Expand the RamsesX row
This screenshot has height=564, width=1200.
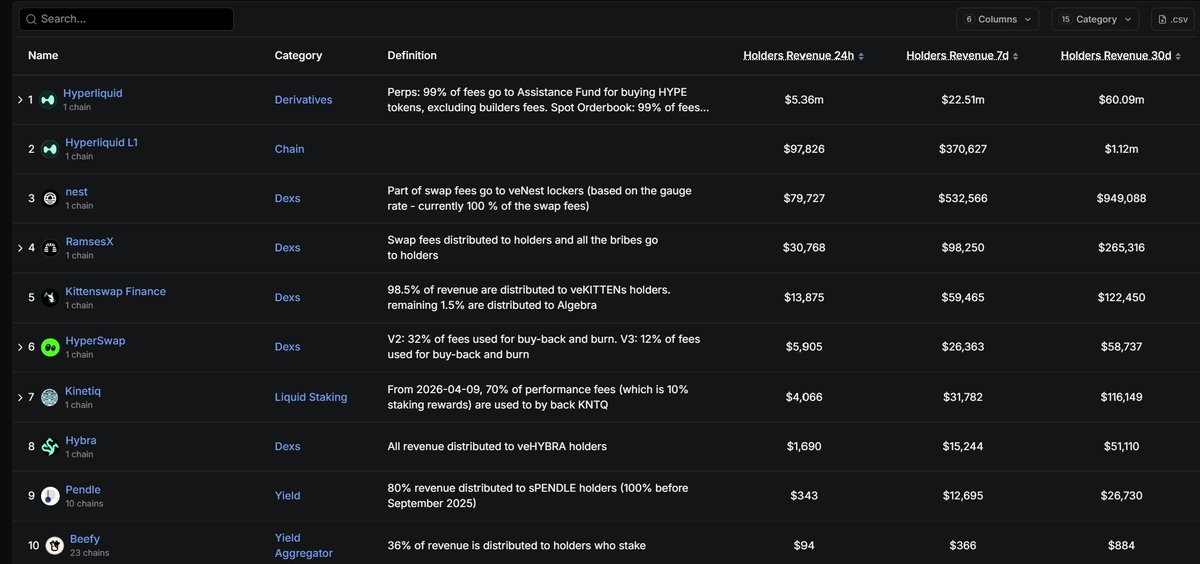(20, 248)
